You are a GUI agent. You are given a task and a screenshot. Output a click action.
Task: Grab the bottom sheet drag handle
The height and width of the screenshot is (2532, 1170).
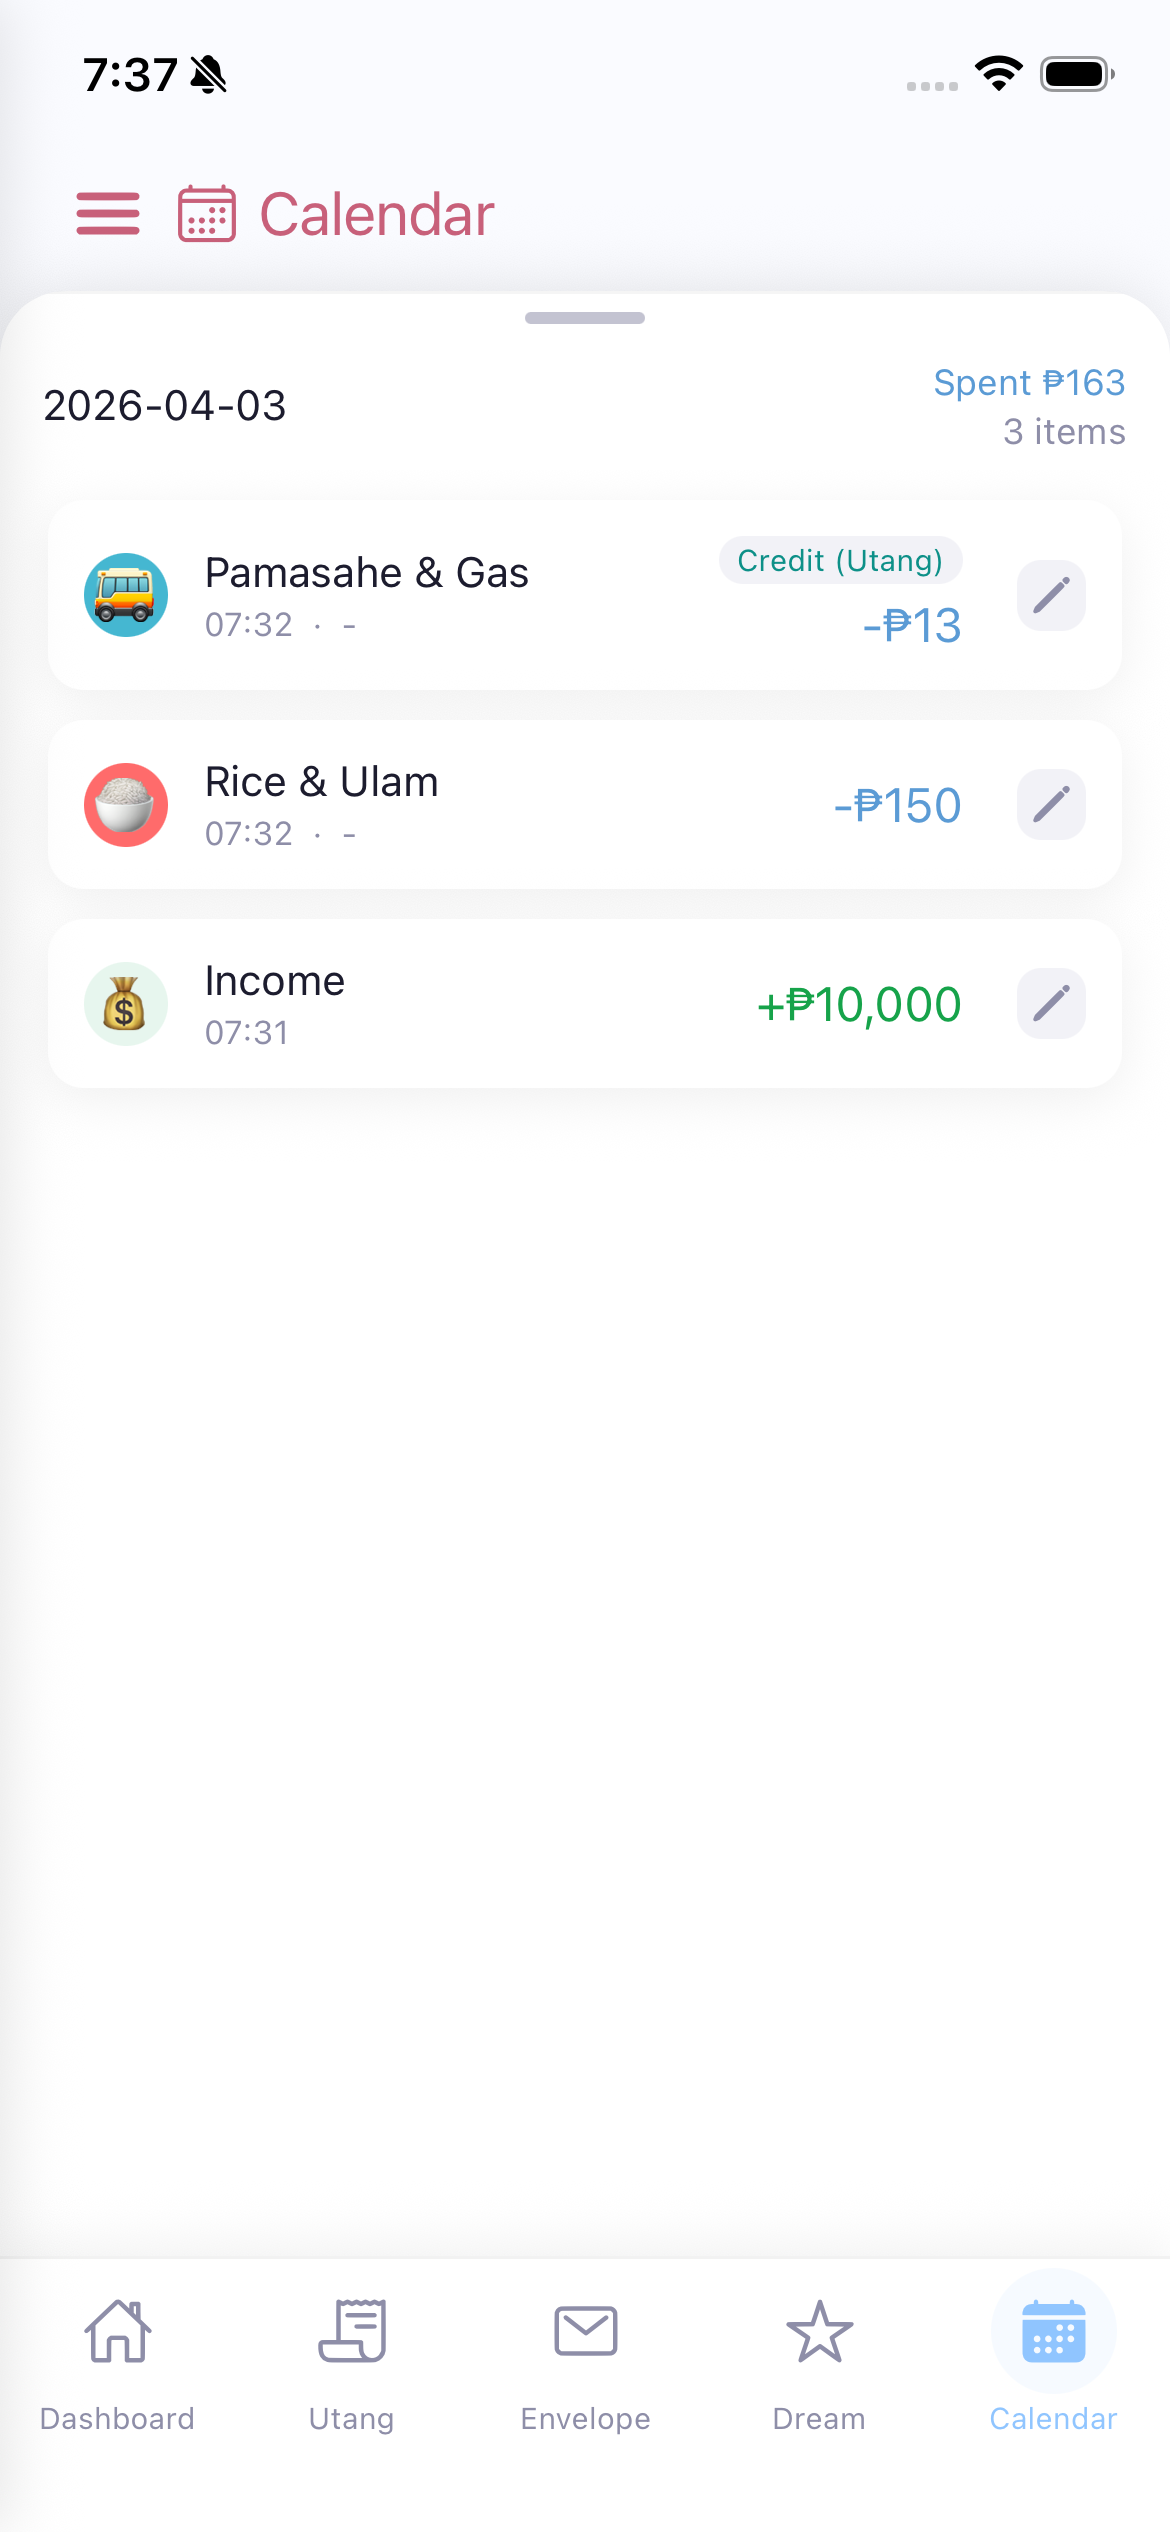pos(585,318)
